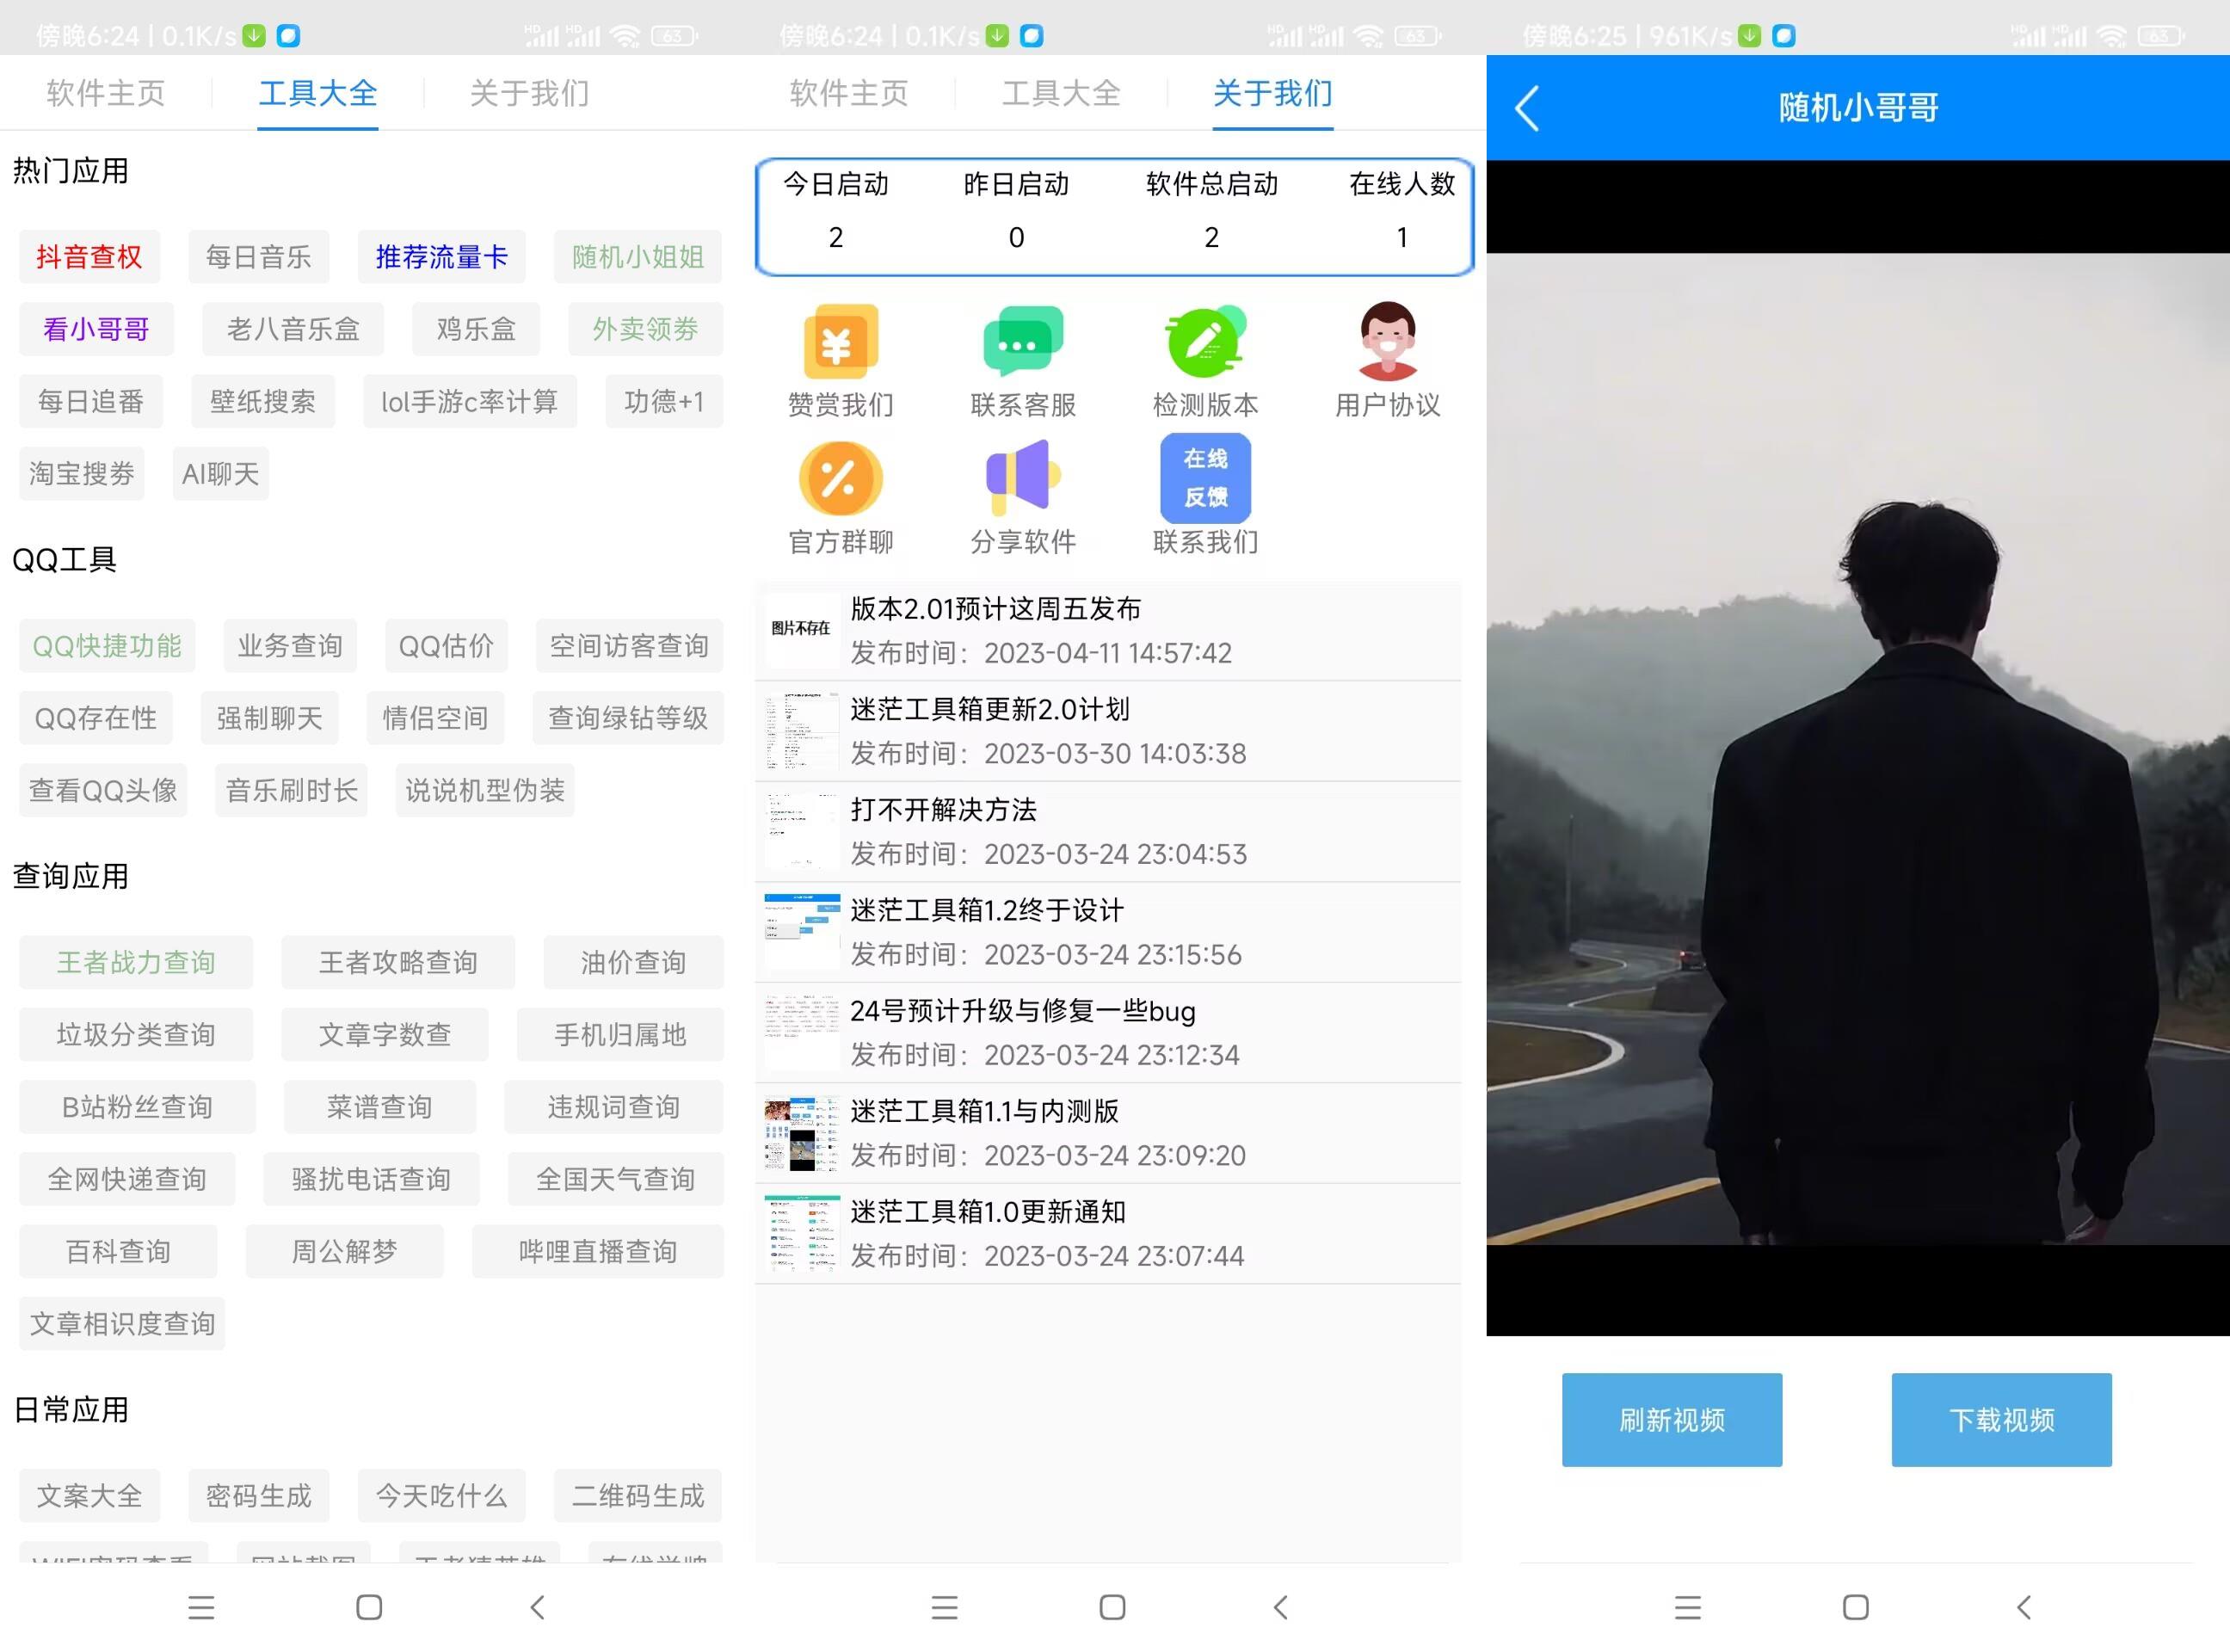Click the 下载视频 button
Viewport: 2230px width, 1652px height.
[x=2001, y=1419]
